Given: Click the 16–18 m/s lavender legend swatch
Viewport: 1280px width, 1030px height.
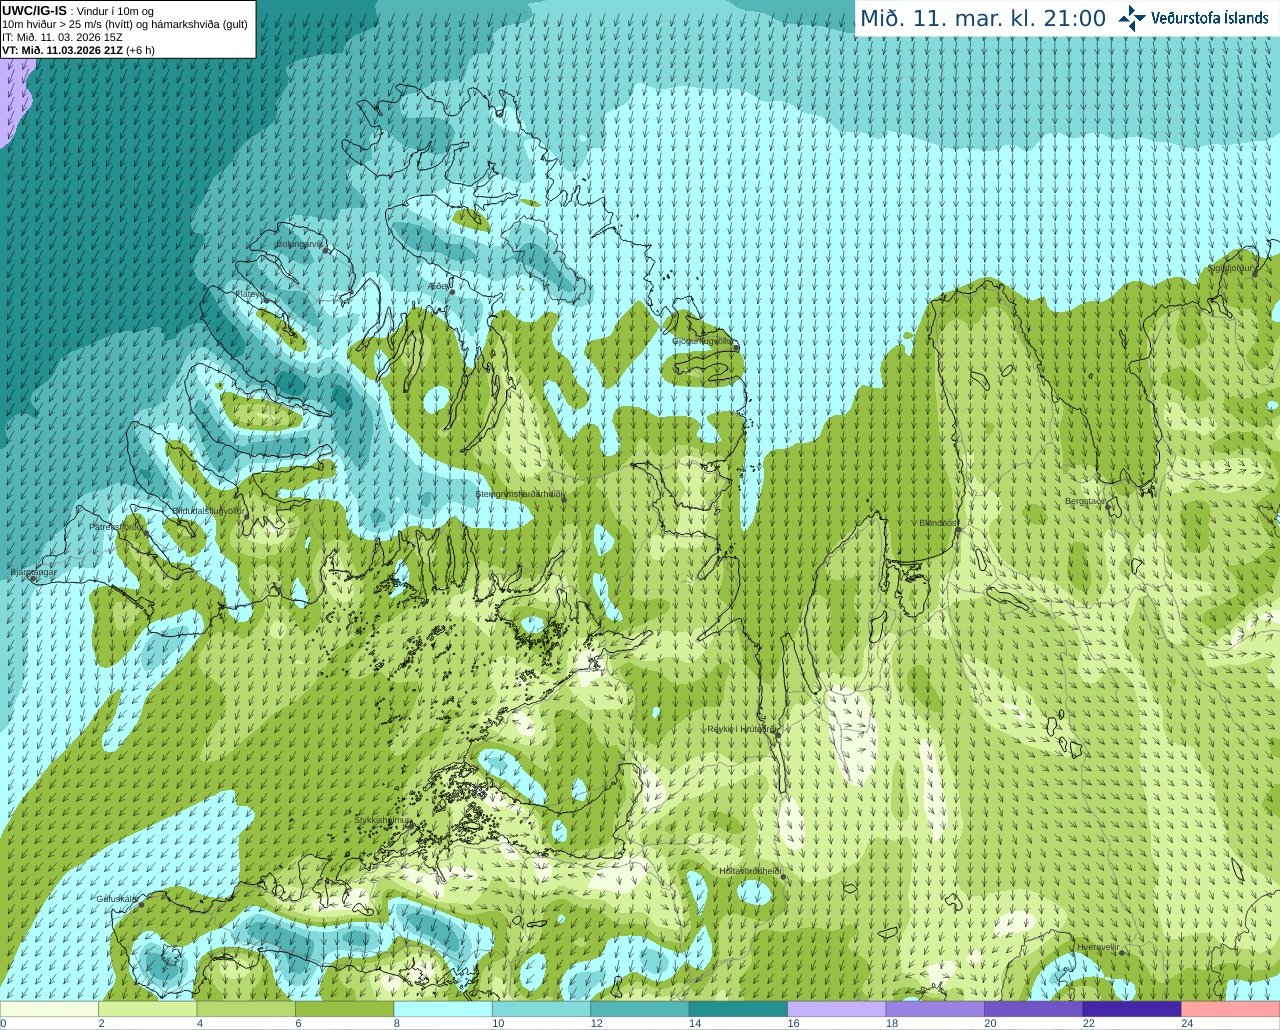Looking at the screenshot, I should (x=837, y=1008).
